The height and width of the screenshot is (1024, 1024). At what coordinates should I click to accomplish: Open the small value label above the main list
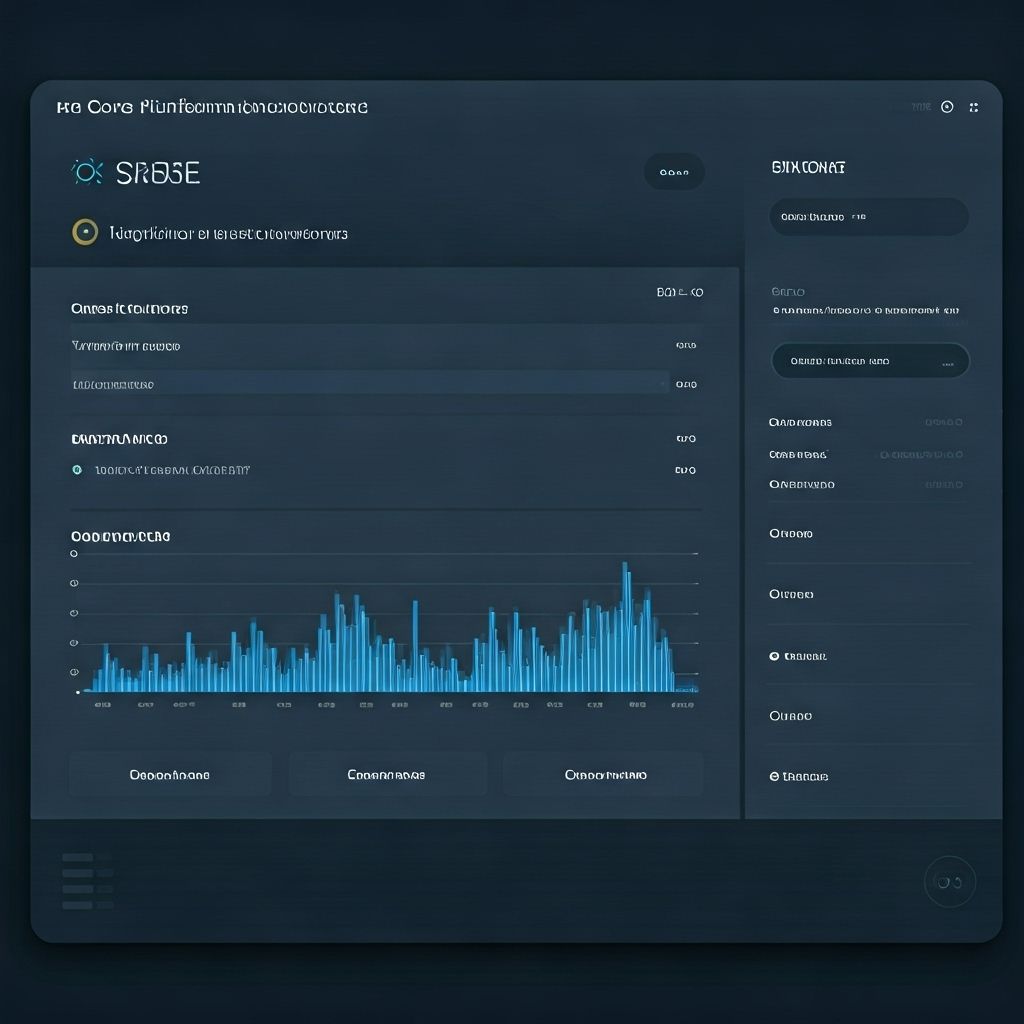tap(679, 293)
